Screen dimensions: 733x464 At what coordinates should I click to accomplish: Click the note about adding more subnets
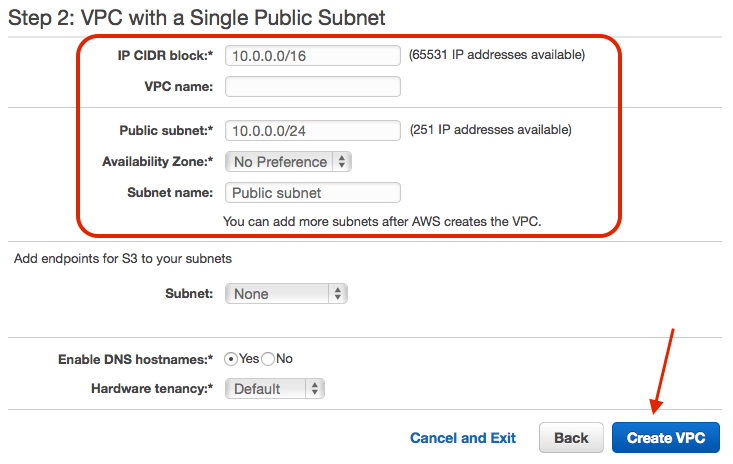pos(382,221)
